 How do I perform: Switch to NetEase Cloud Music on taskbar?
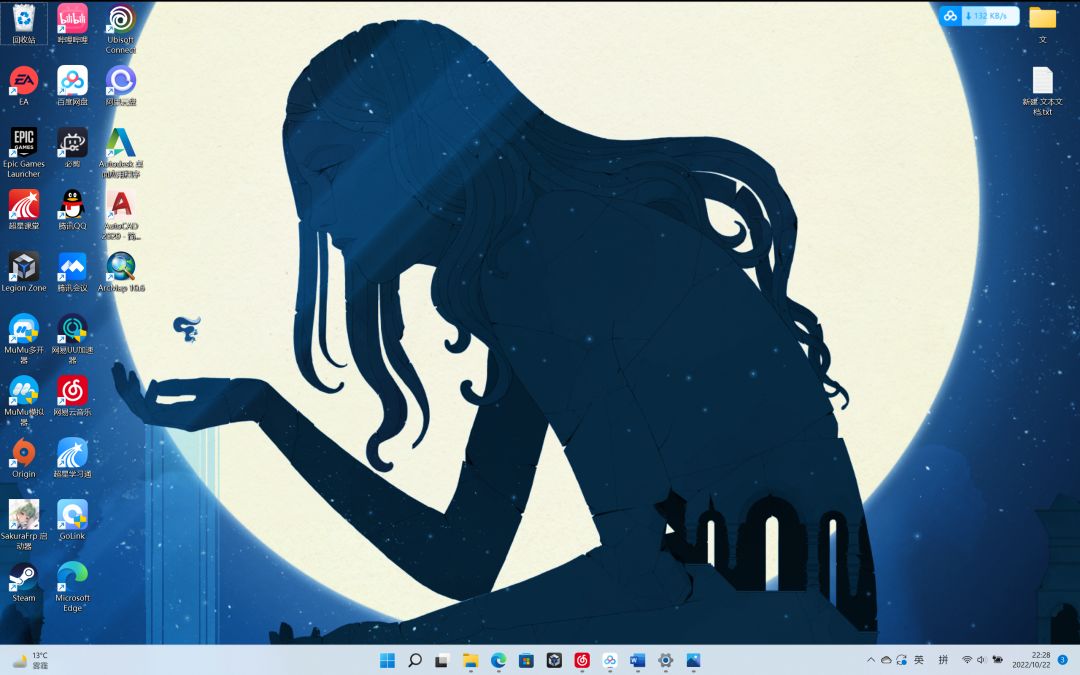582,660
